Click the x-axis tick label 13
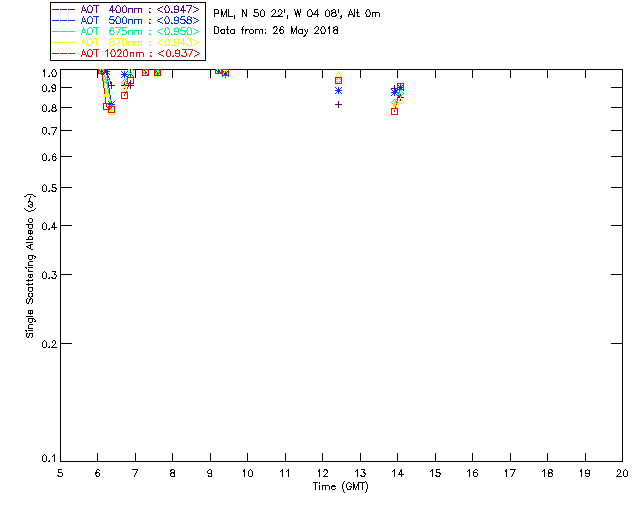Screen dimensions: 640x512 [360, 473]
